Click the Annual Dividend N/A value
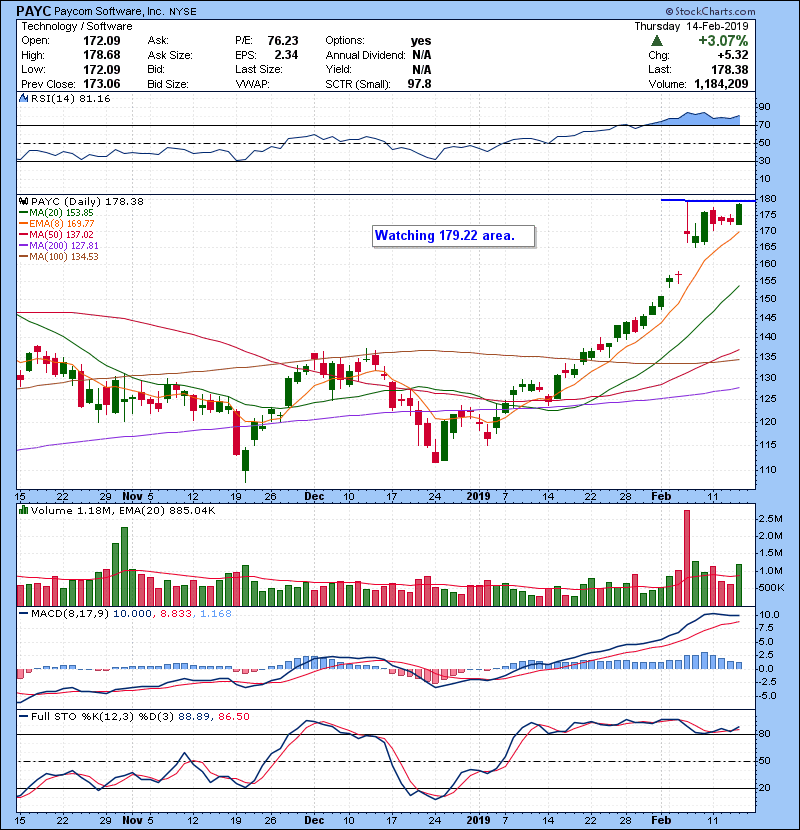Image resolution: width=800 pixels, height=830 pixels. (421, 55)
